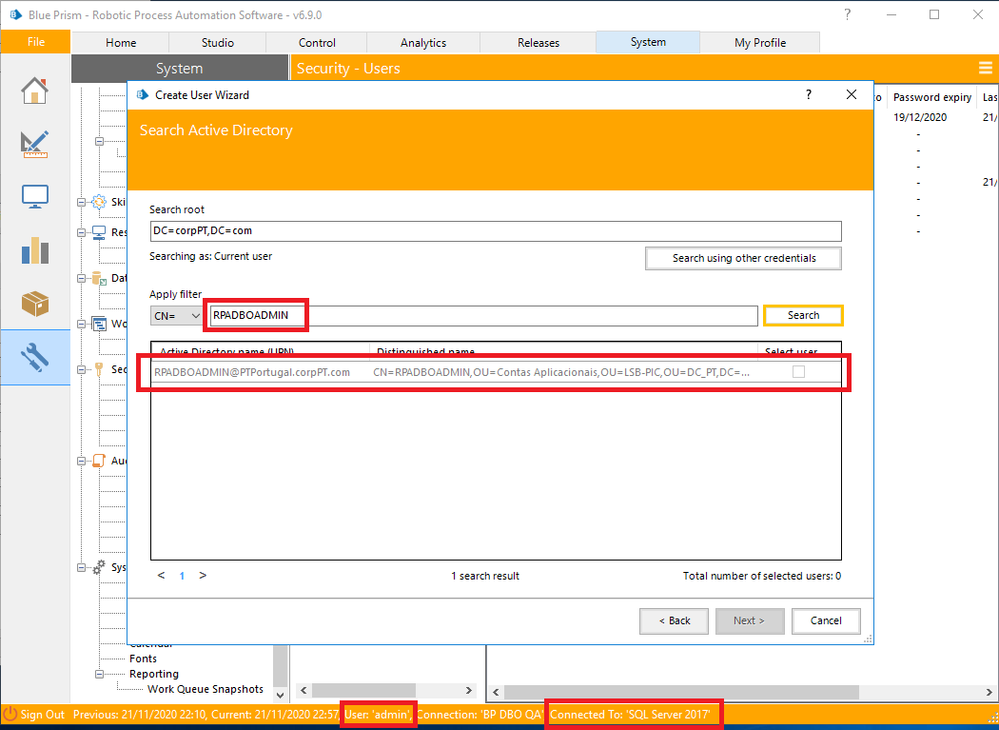The image size is (999, 730).
Task: Switch to the Analytics tab
Action: click(423, 43)
